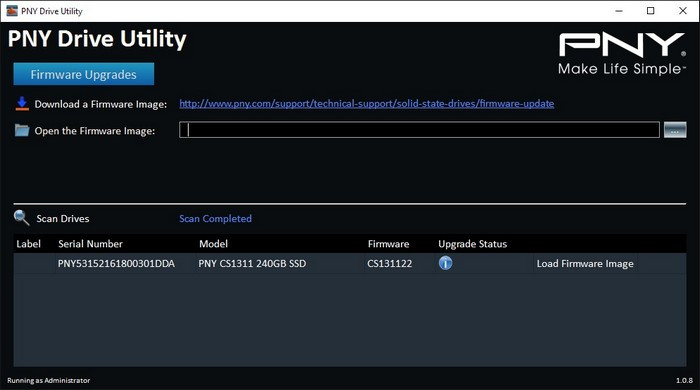Screen dimensions: 700x390
Task: Click the PNY Make Life Simple logo
Action: (x=622, y=53)
